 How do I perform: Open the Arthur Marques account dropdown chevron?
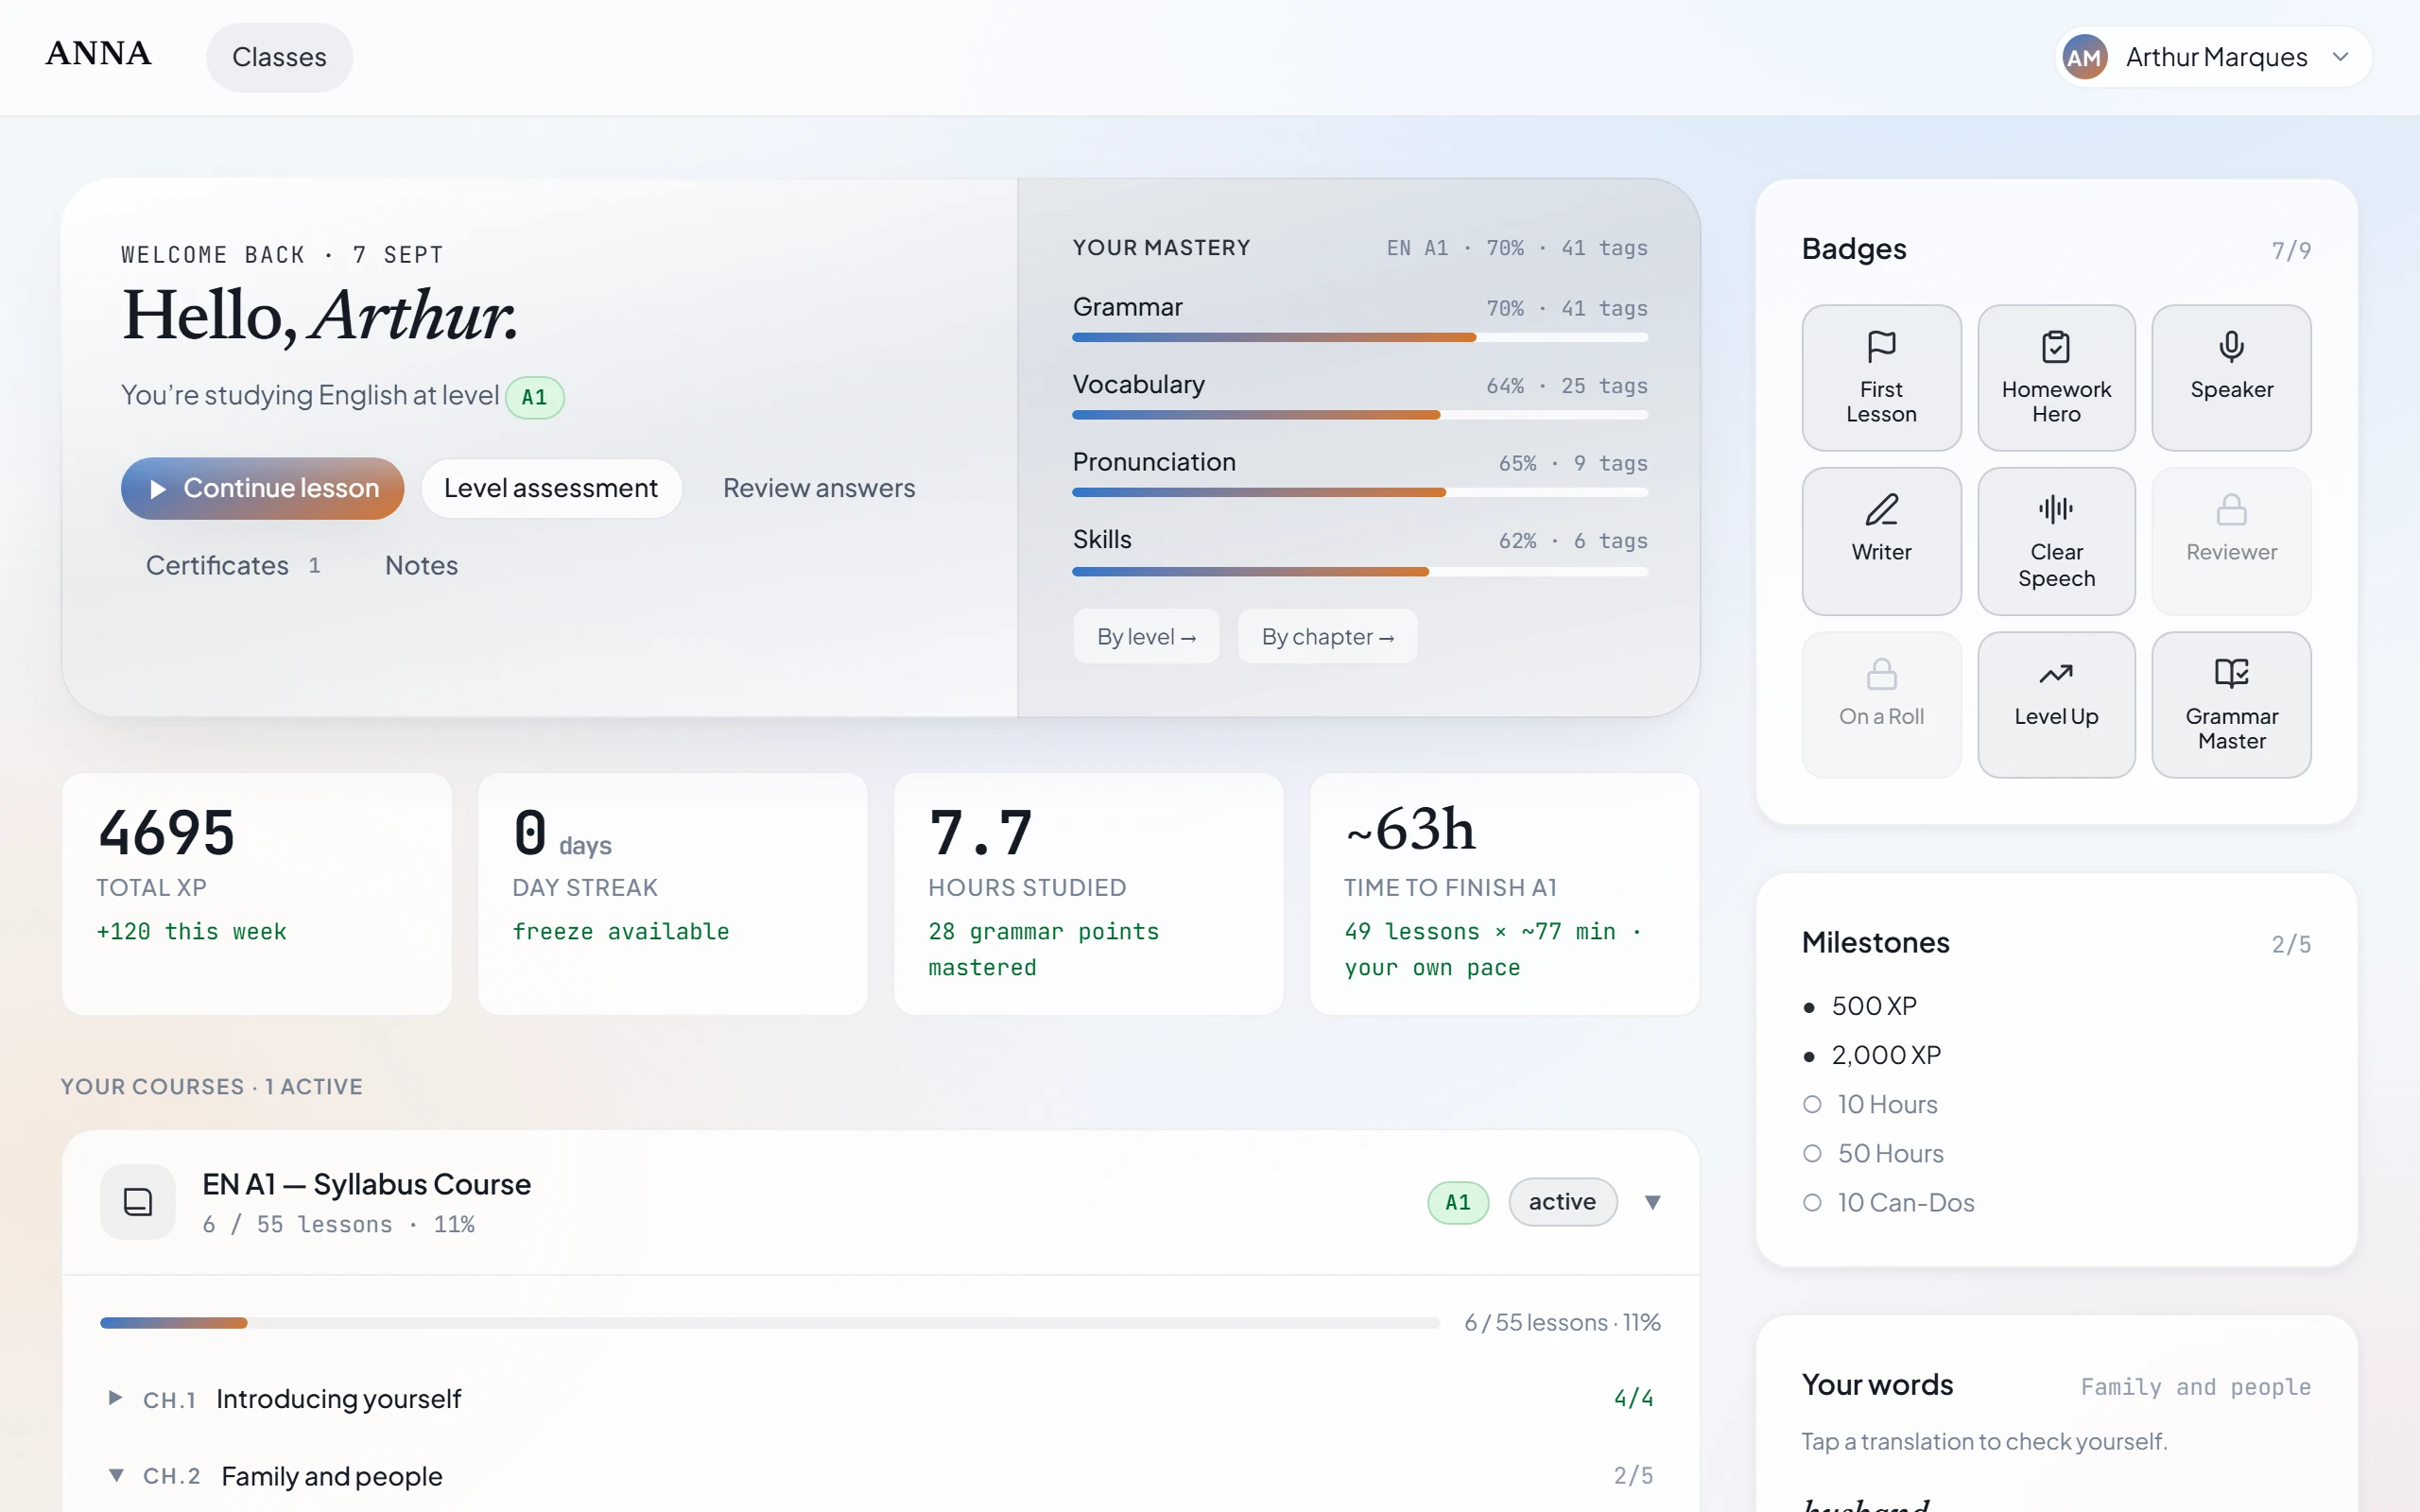coord(2341,57)
